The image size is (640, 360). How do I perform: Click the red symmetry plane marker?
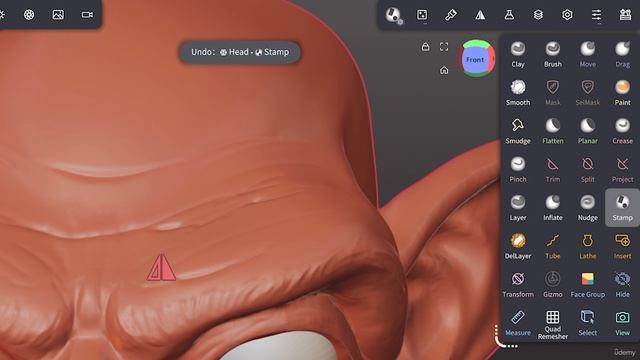click(161, 268)
